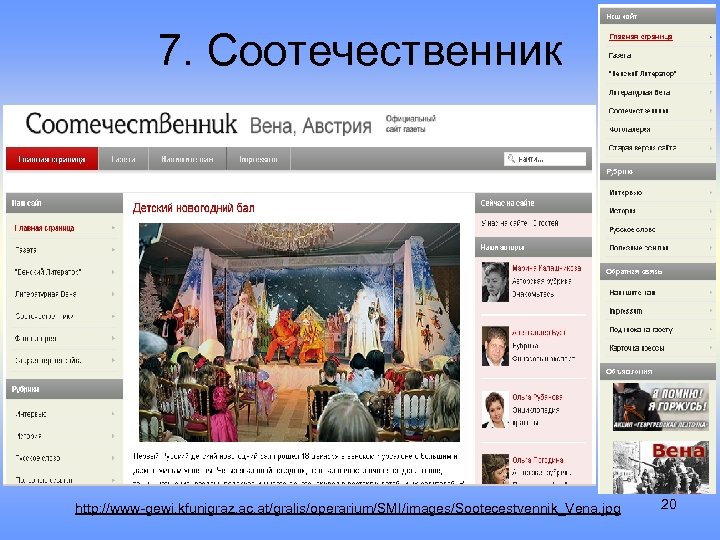This screenshot has height=540, width=720.
Task: Open Карточка прессы under Обратная связь
Action: pos(636,348)
